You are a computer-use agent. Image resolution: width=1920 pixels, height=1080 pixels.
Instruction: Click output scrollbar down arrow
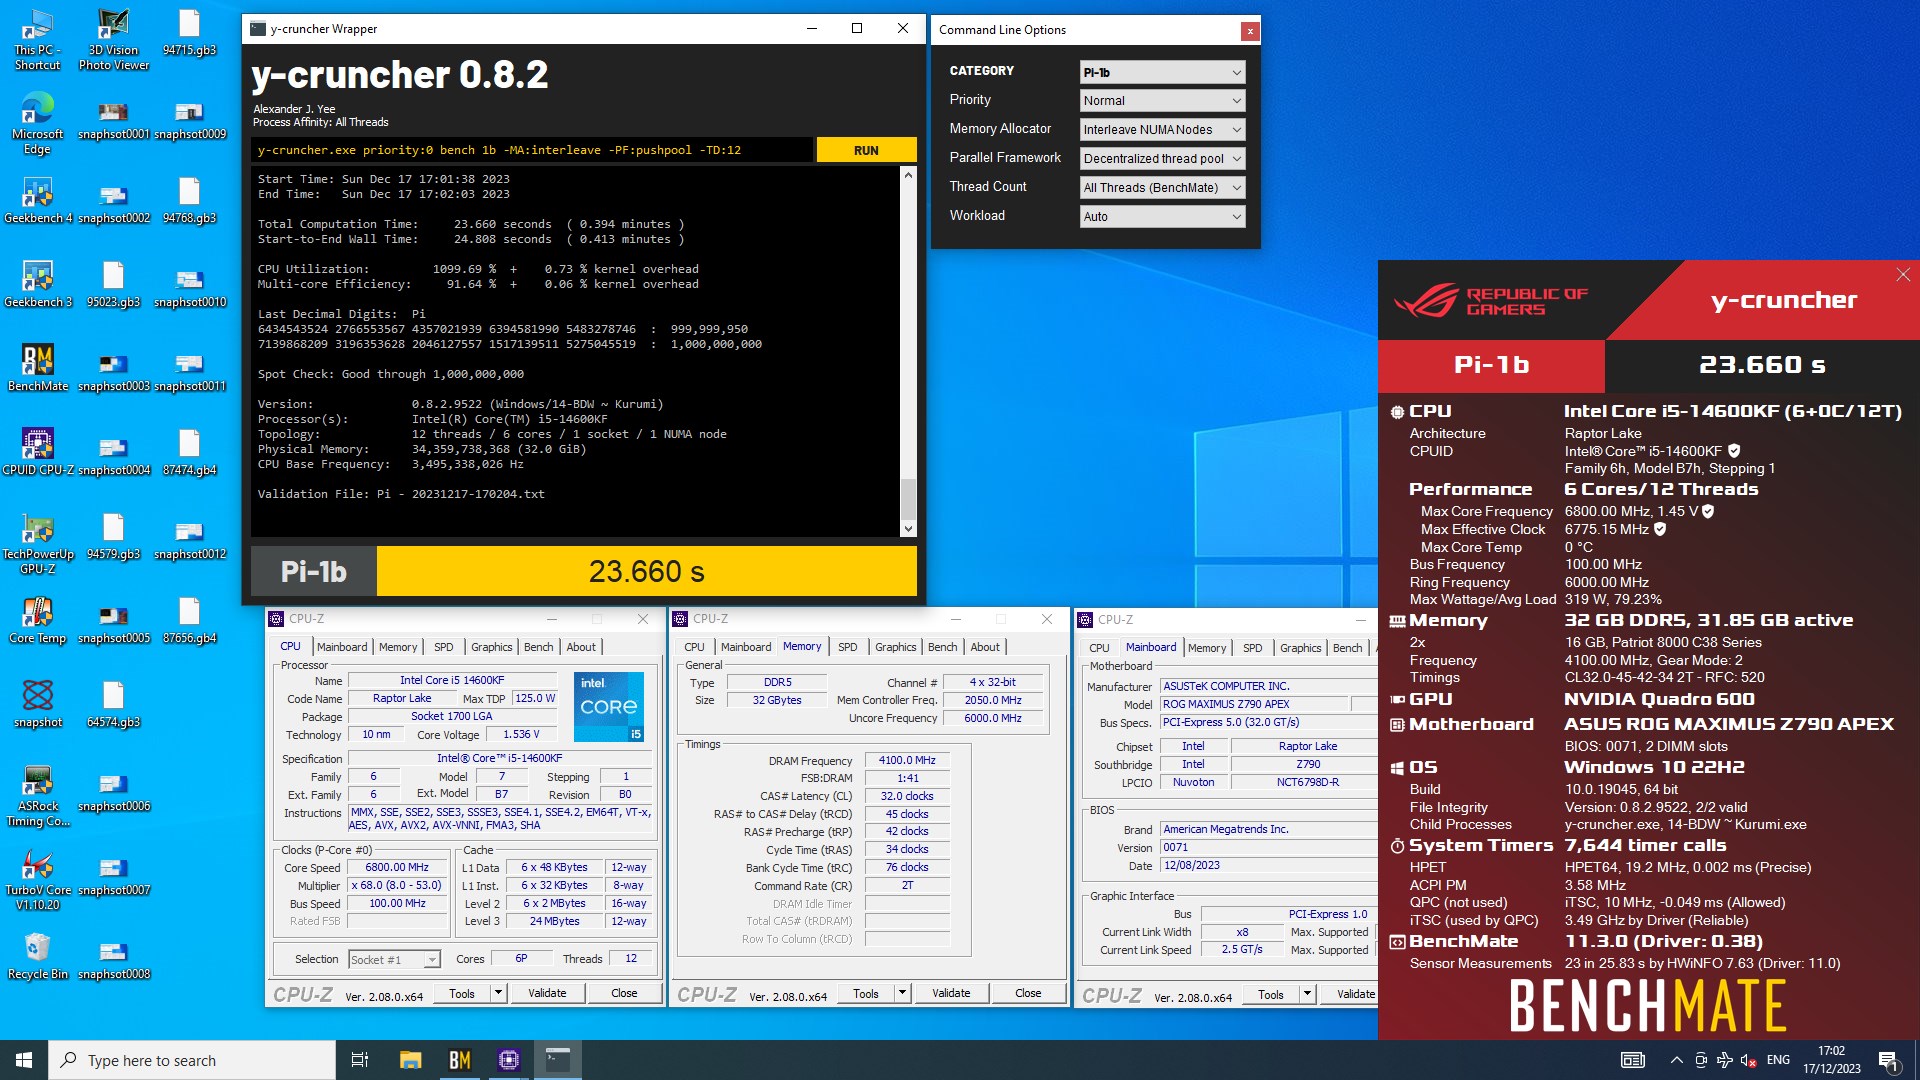(x=908, y=529)
